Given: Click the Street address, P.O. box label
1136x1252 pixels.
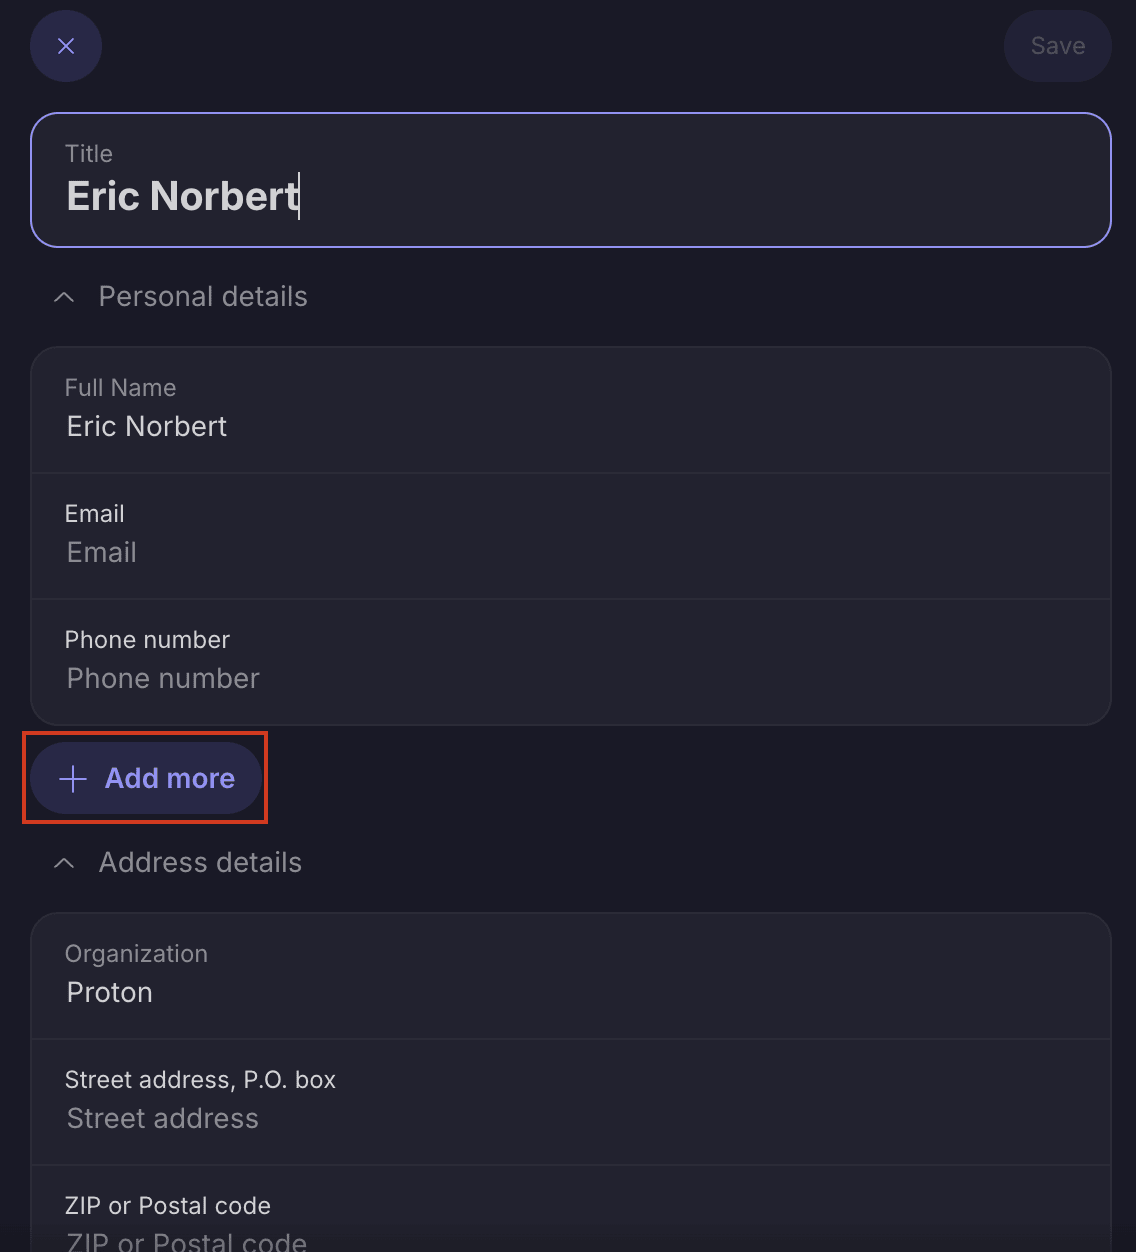Looking at the screenshot, I should click(x=200, y=1080).
